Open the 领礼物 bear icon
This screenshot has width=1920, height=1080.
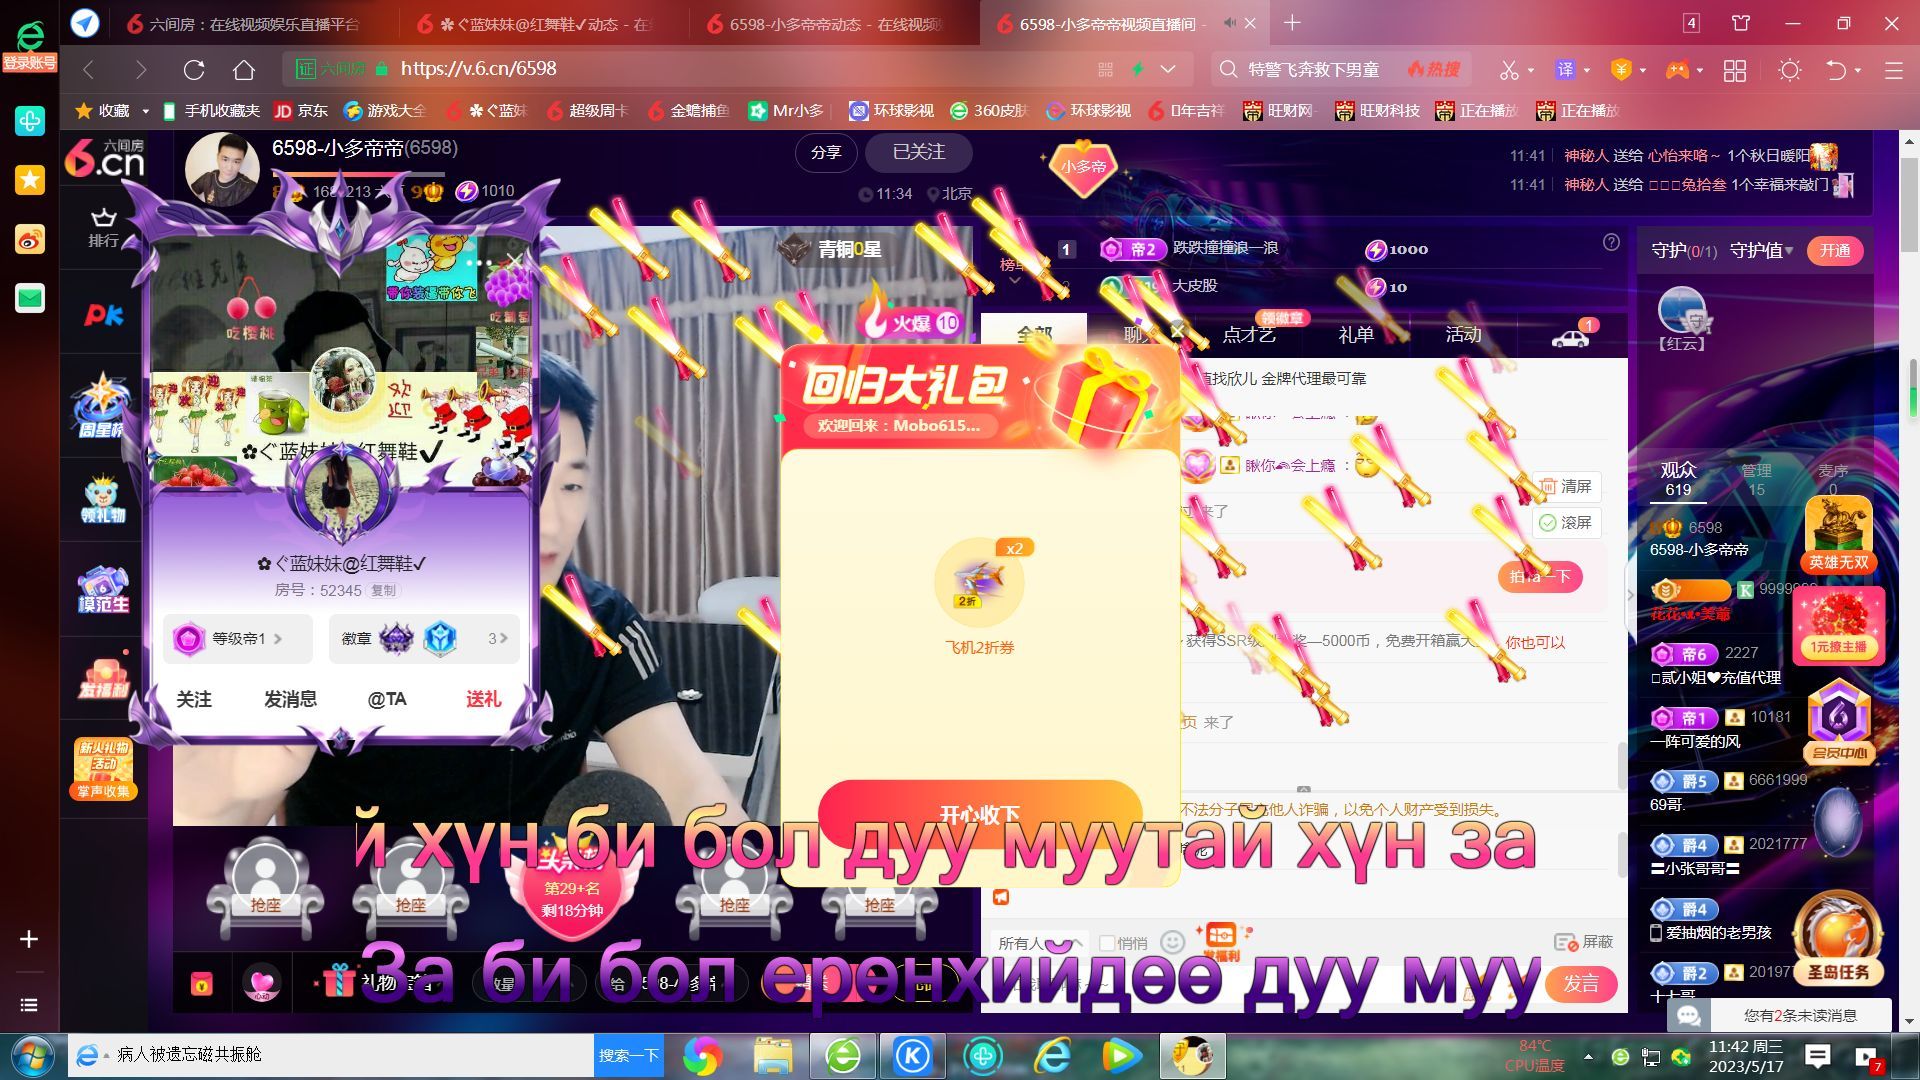pyautogui.click(x=103, y=501)
